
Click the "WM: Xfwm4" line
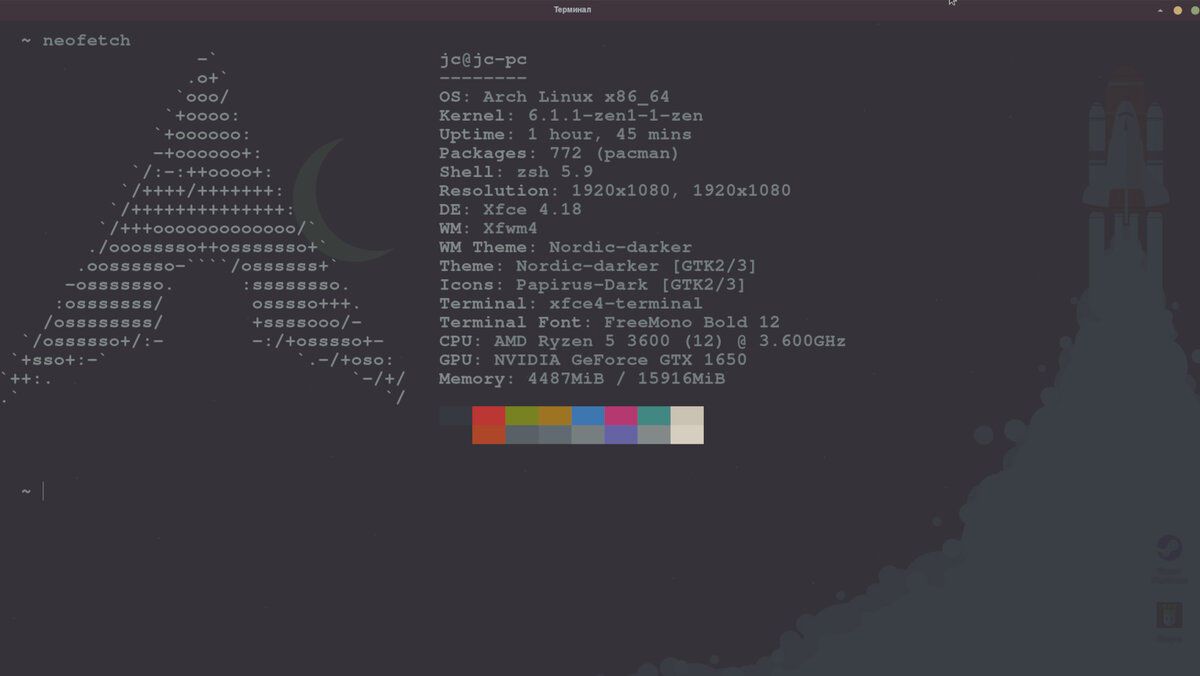click(x=488, y=229)
